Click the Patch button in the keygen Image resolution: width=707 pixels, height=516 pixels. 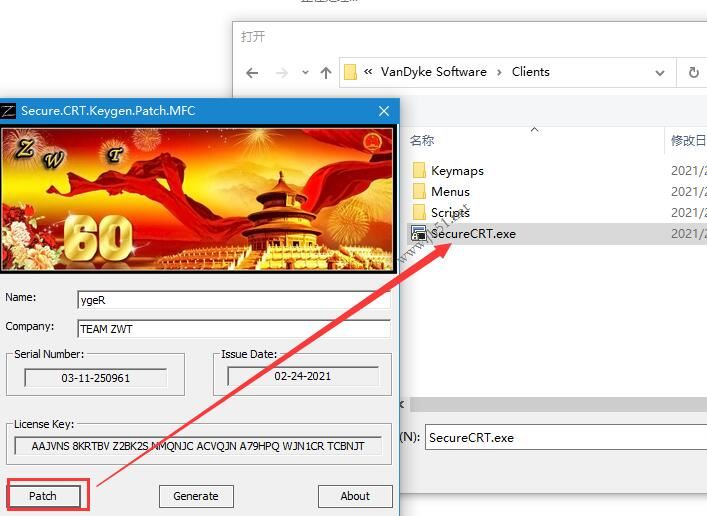[44, 496]
